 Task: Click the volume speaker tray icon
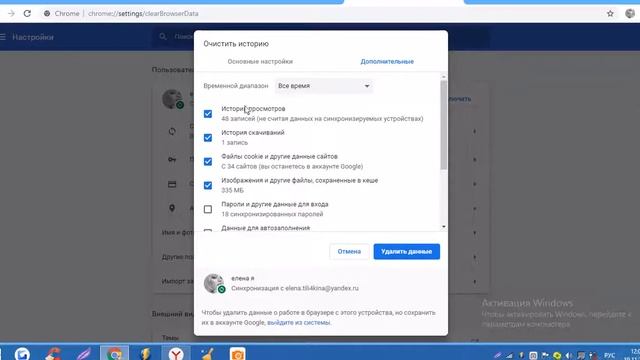coord(569,356)
